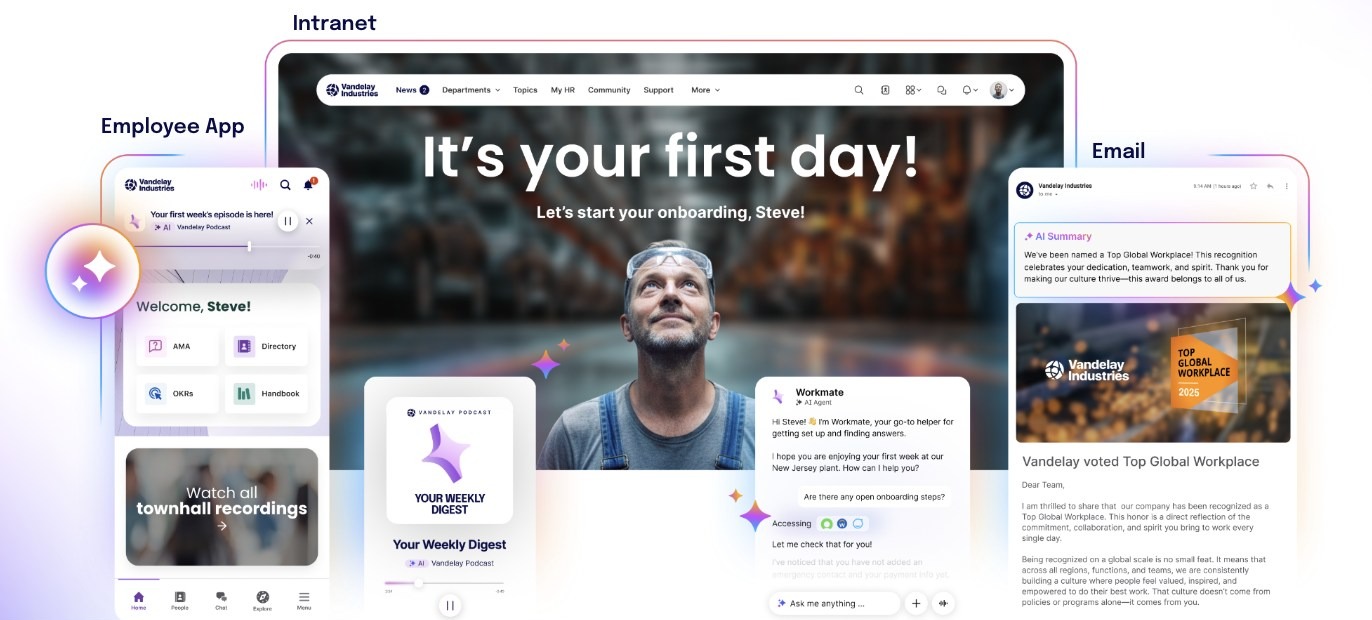Pause Your Weekly Digest playback
Image resolution: width=1372 pixels, height=620 pixels.
(450, 605)
